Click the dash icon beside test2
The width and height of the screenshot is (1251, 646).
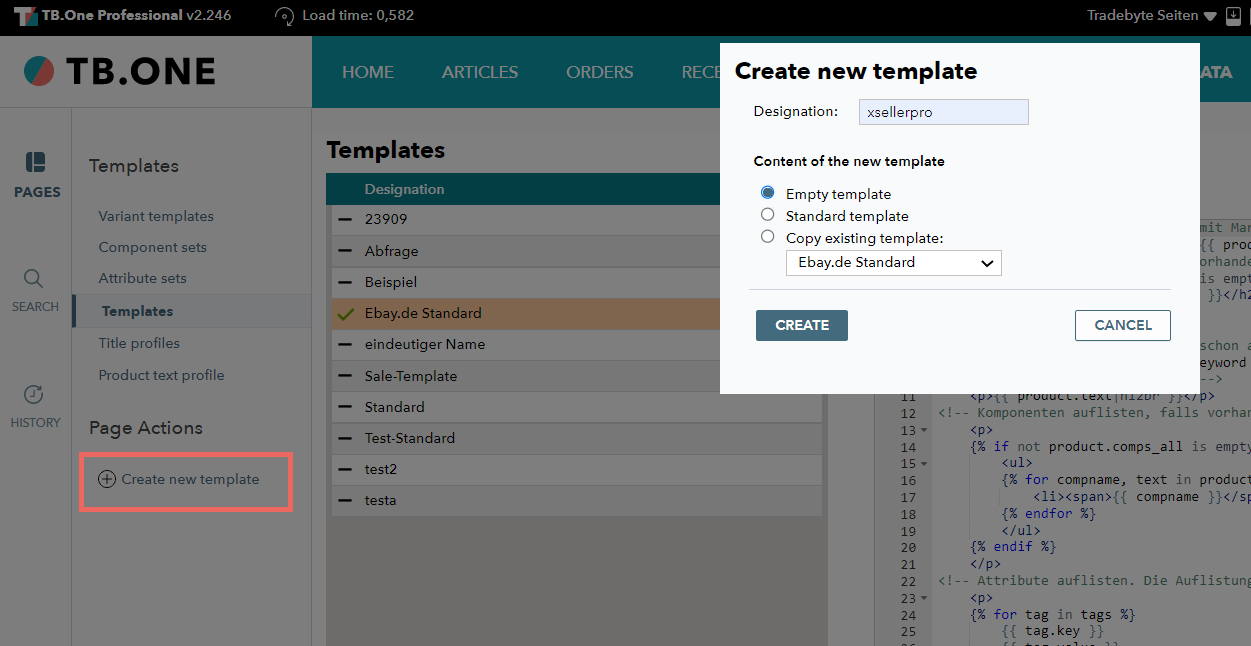tap(346, 469)
